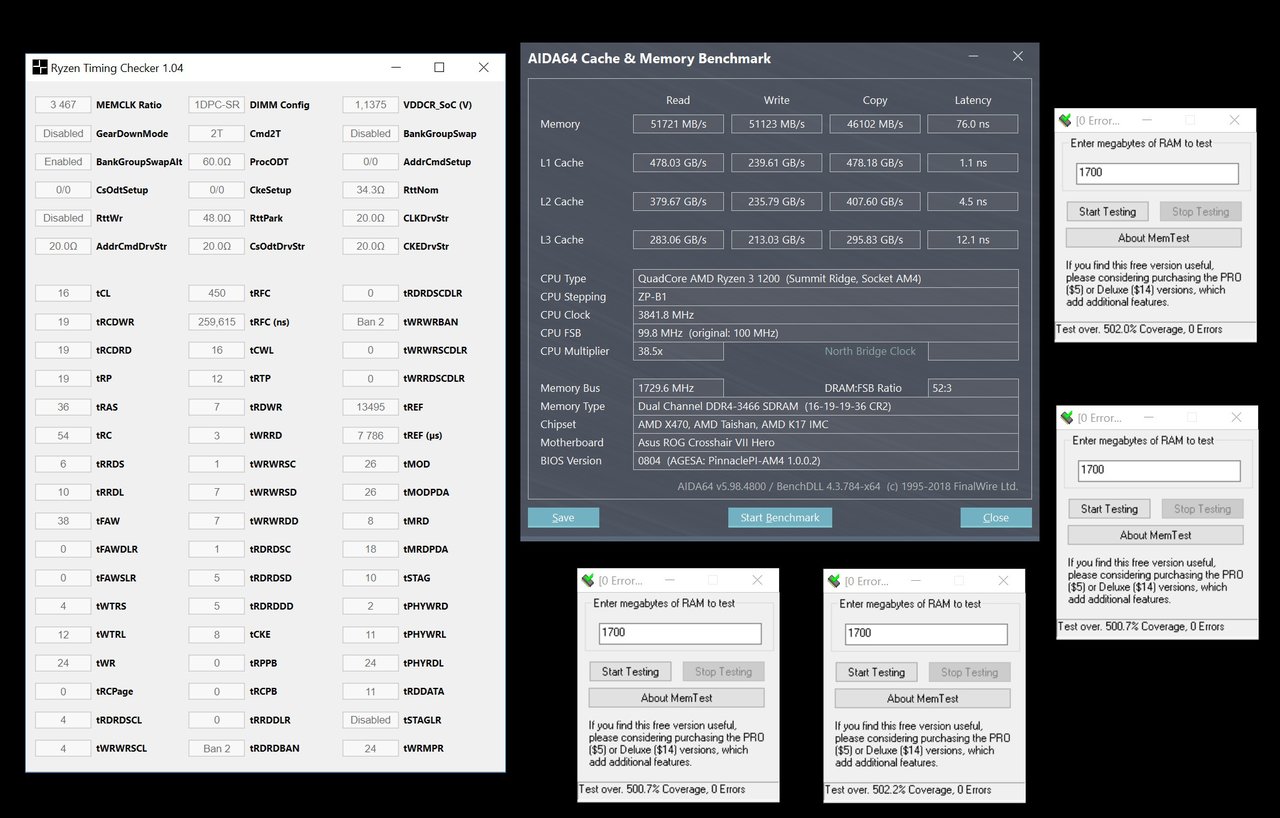Click the Cmd2T value 2T
The height and width of the screenshot is (818, 1280).
click(217, 133)
